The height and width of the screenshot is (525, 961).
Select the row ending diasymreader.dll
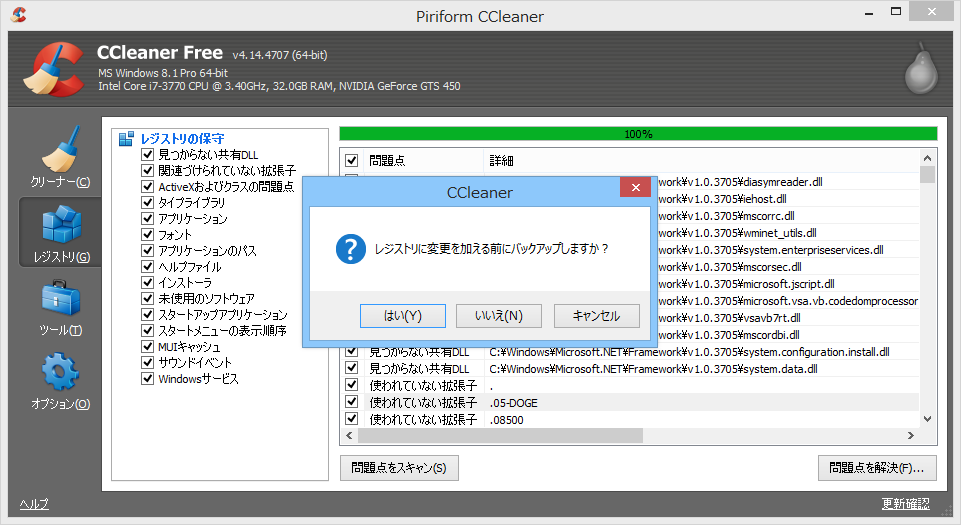click(788, 182)
